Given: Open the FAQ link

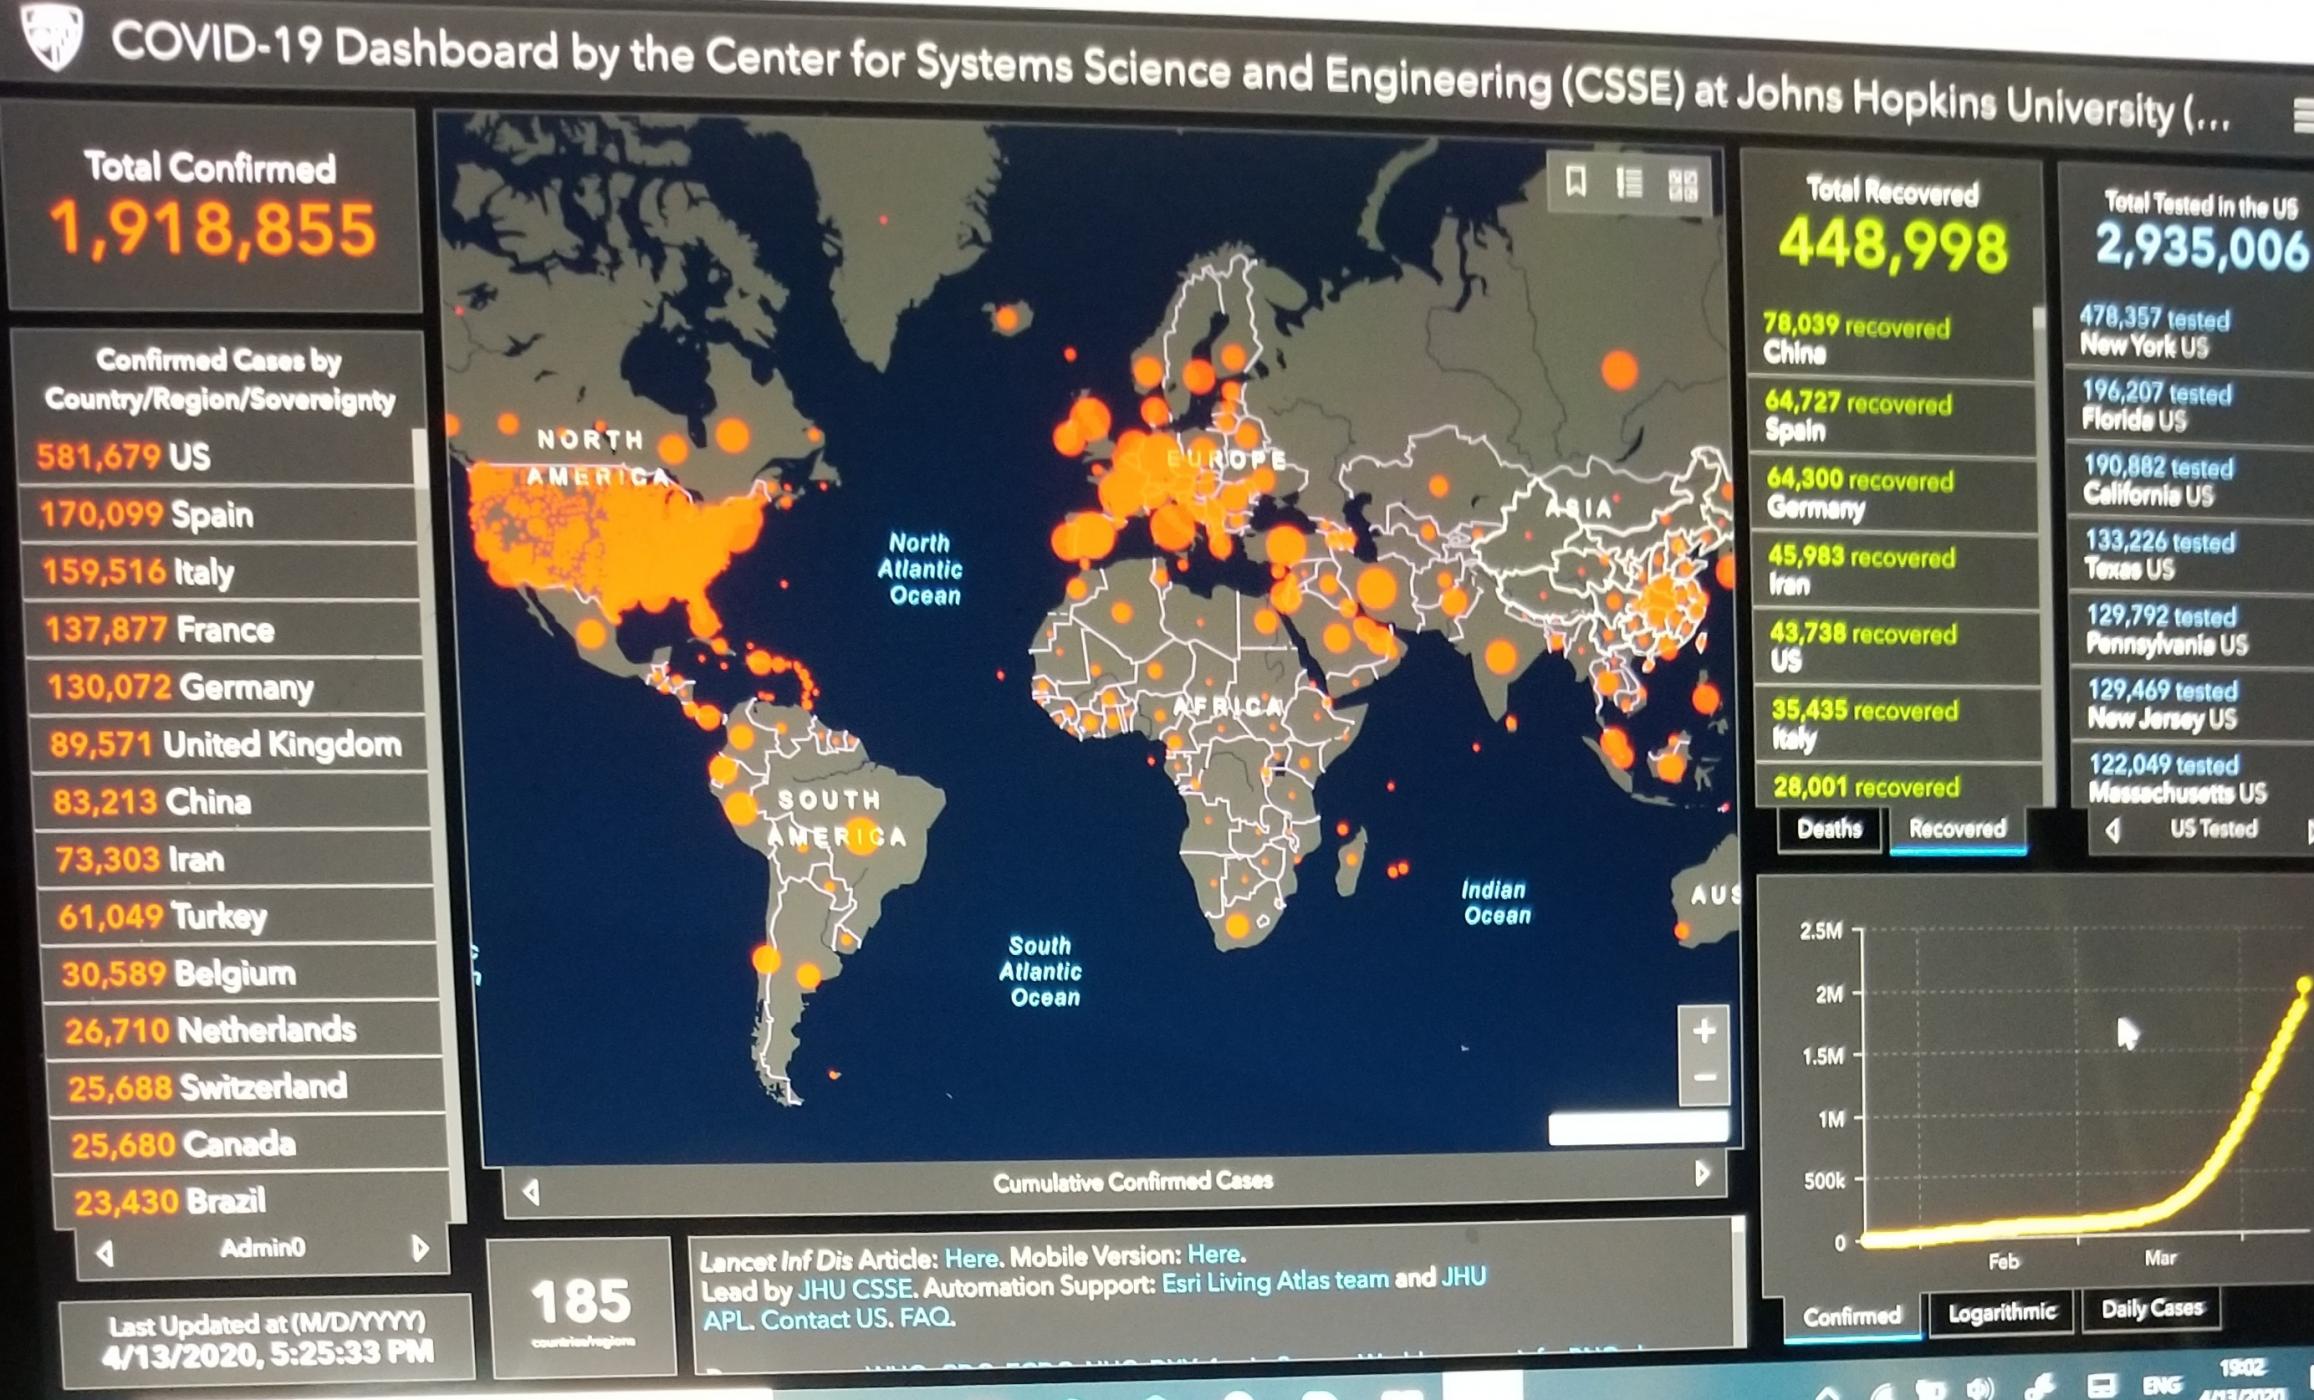Looking at the screenshot, I should tap(926, 1318).
